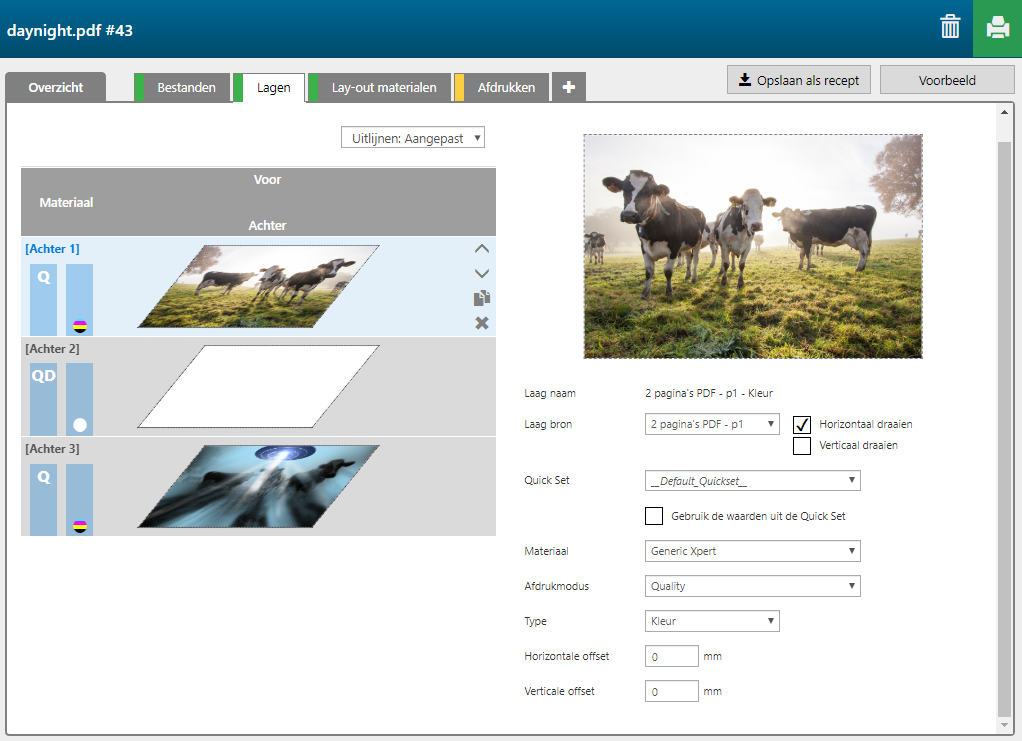This screenshot has height=741, width=1022.
Task: Open the Afdrukmodus Quality dropdown
Action: pos(752,586)
